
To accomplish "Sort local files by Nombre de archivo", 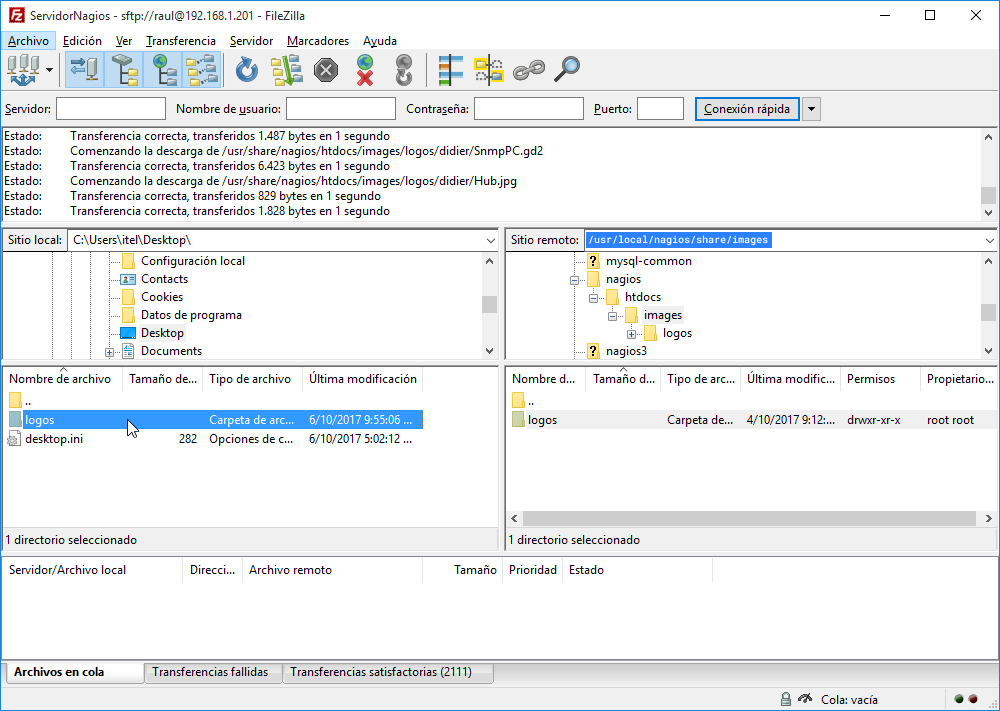I will coord(62,379).
